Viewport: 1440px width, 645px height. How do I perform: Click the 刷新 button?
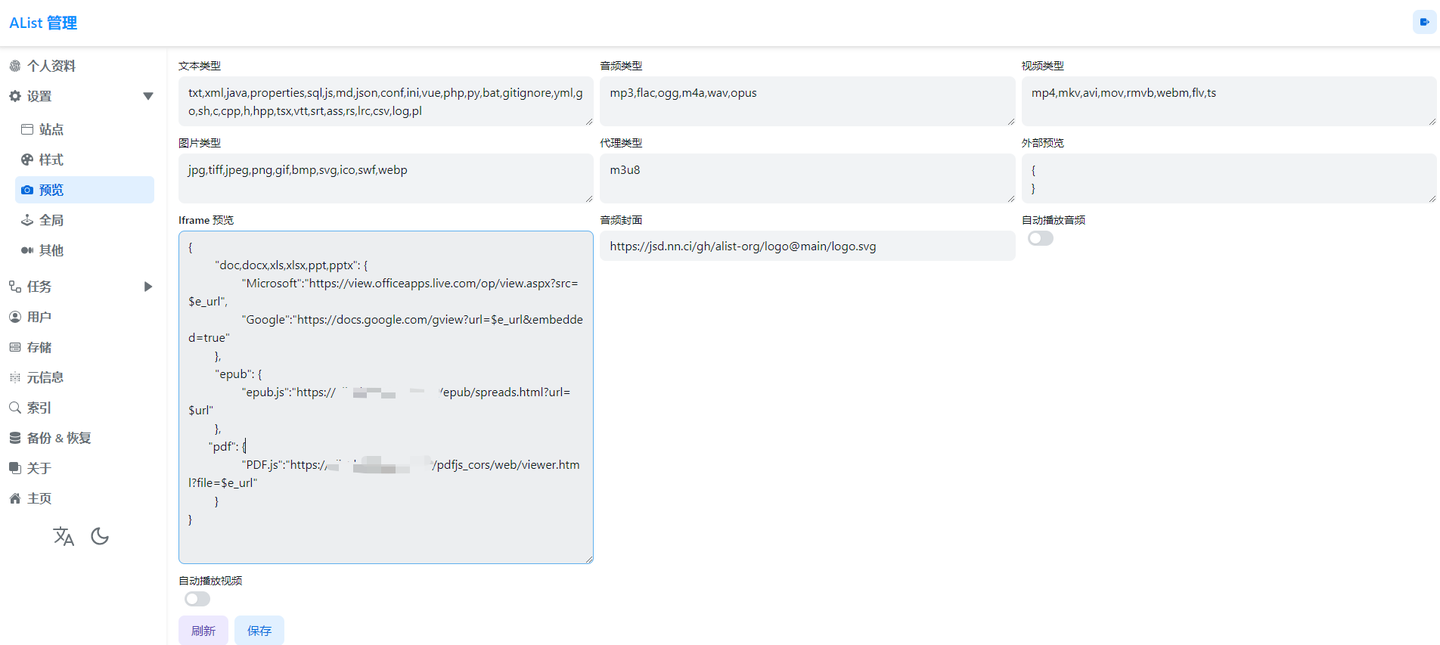point(203,631)
